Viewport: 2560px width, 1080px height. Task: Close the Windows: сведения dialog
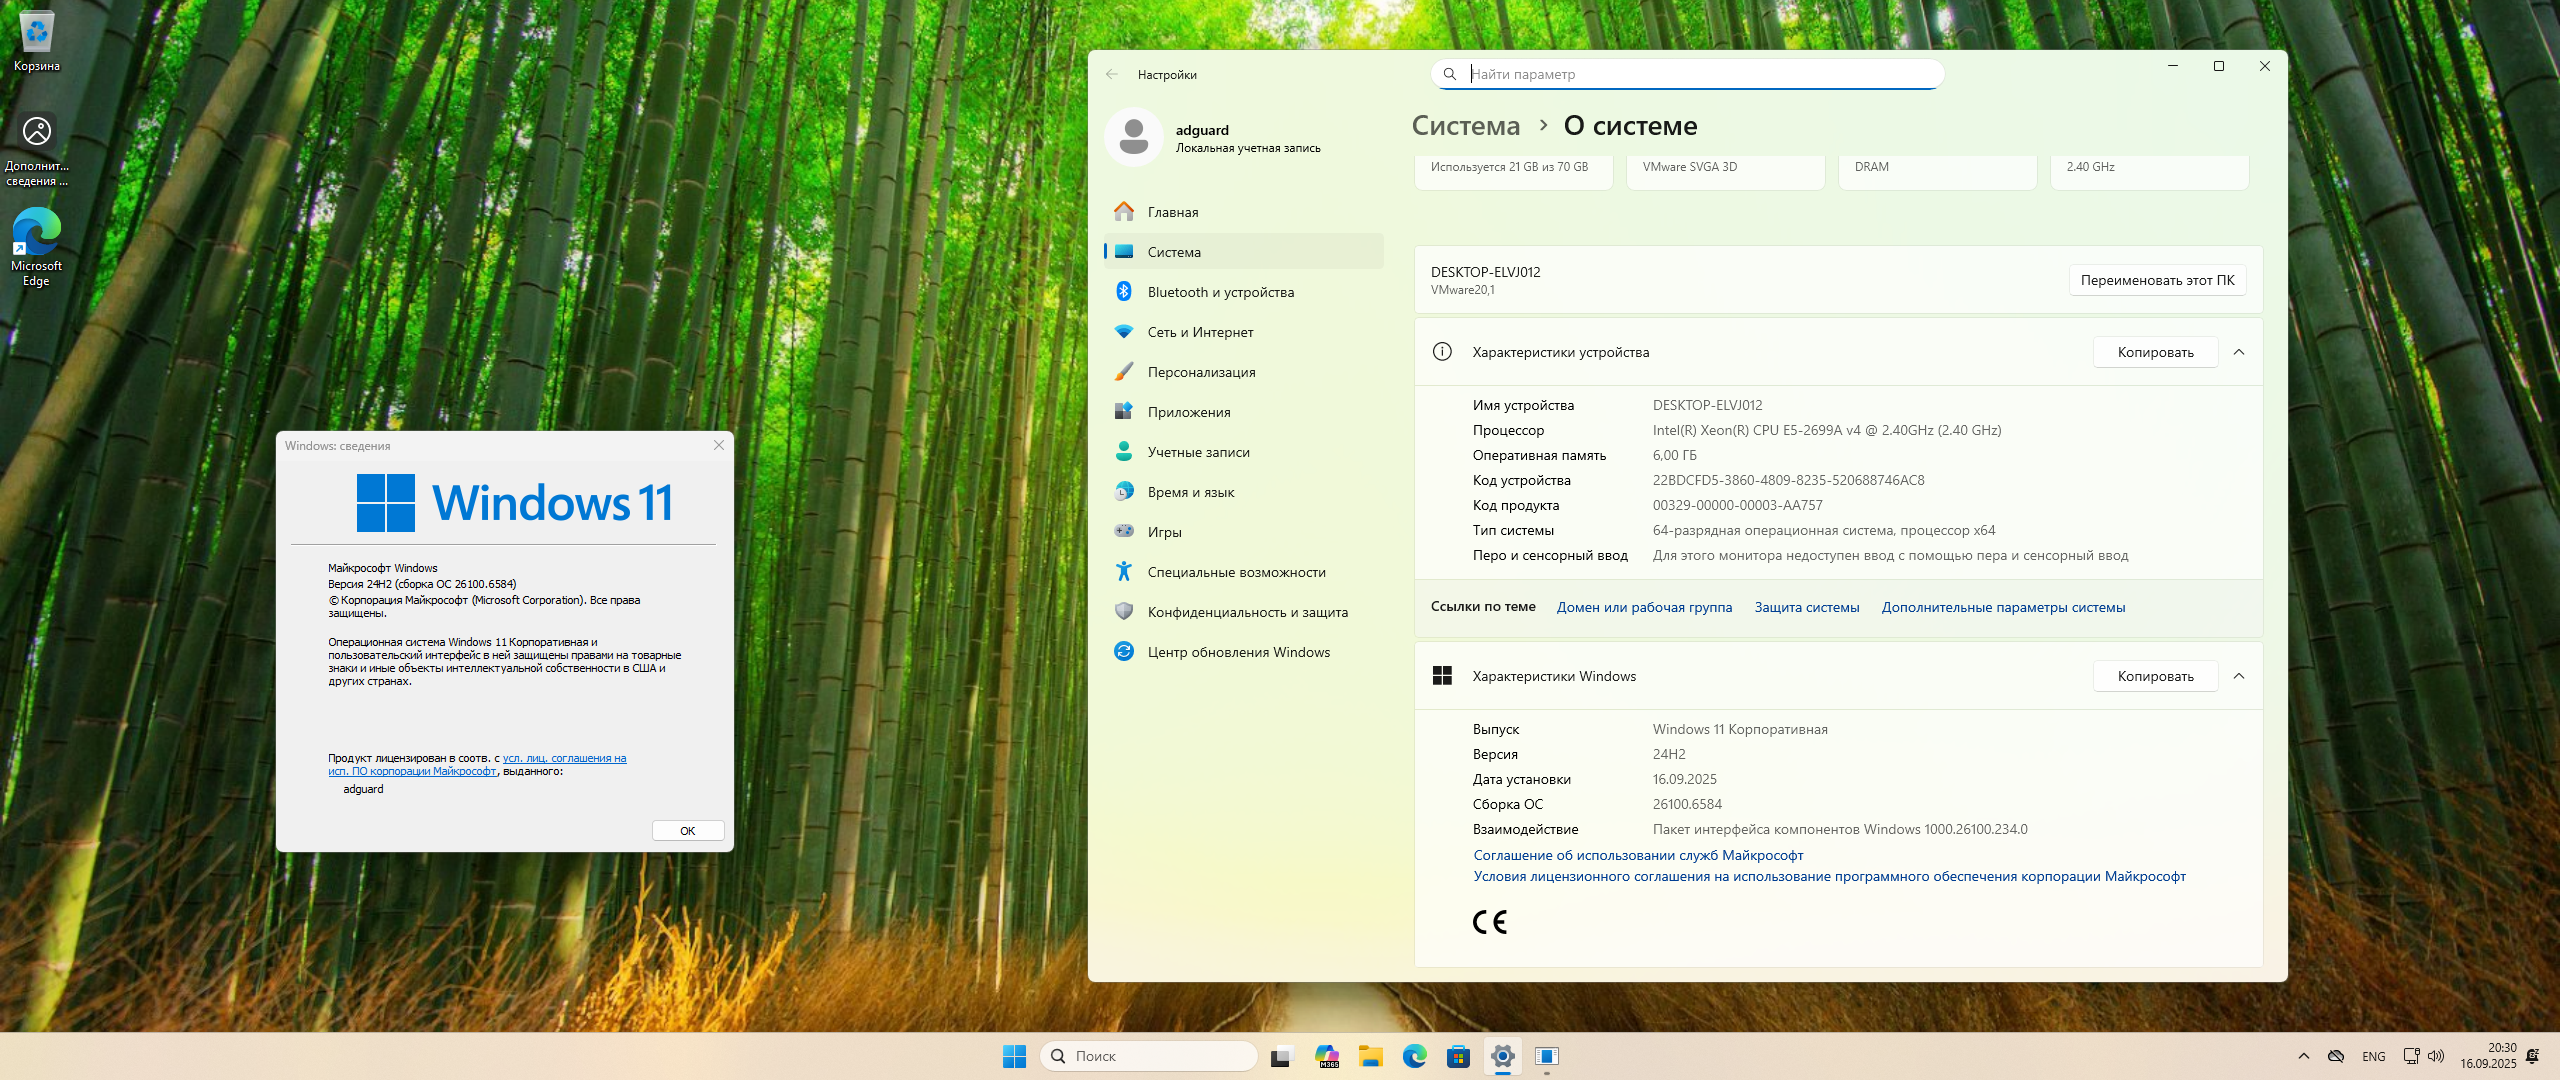point(718,445)
